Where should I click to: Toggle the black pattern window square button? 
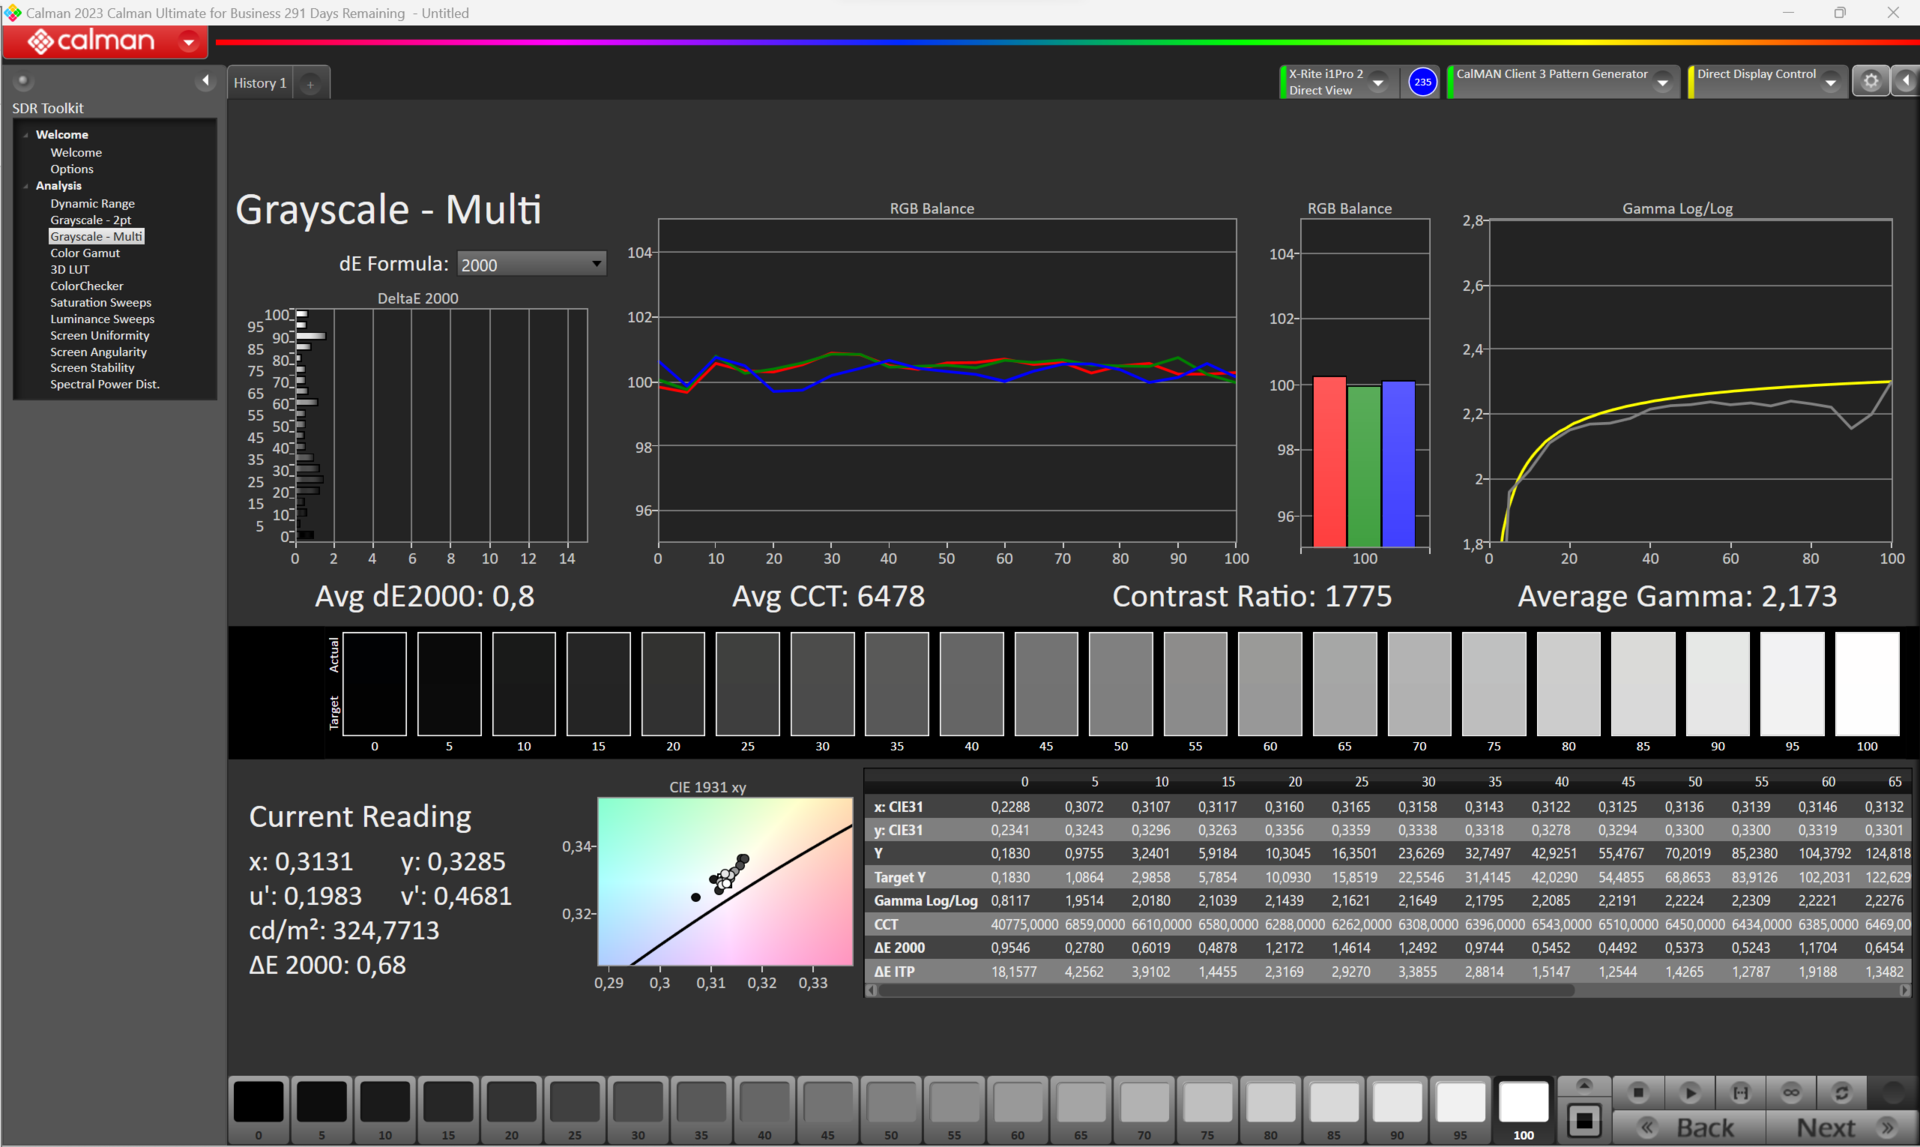pyautogui.click(x=1584, y=1120)
